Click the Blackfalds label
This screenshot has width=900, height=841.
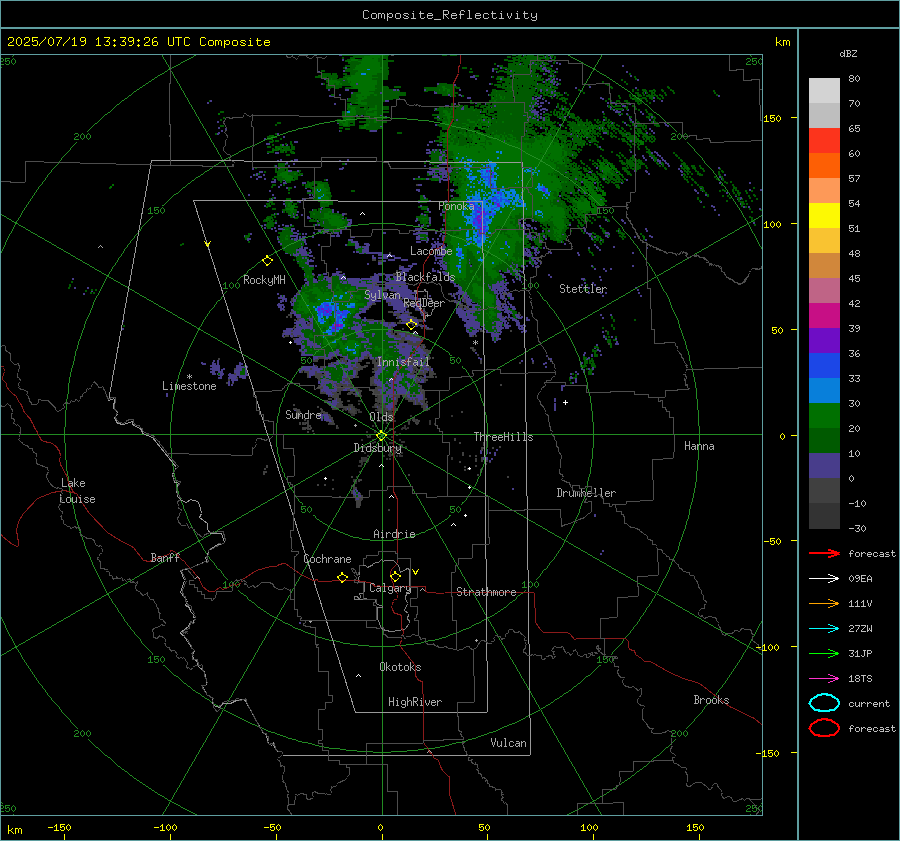pos(425,277)
